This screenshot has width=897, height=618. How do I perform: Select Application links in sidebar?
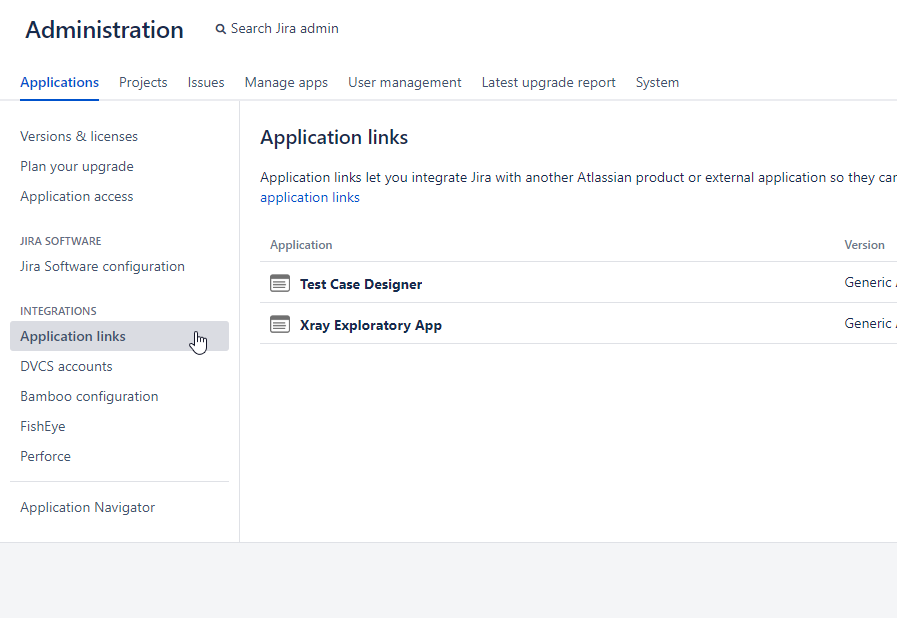point(119,336)
